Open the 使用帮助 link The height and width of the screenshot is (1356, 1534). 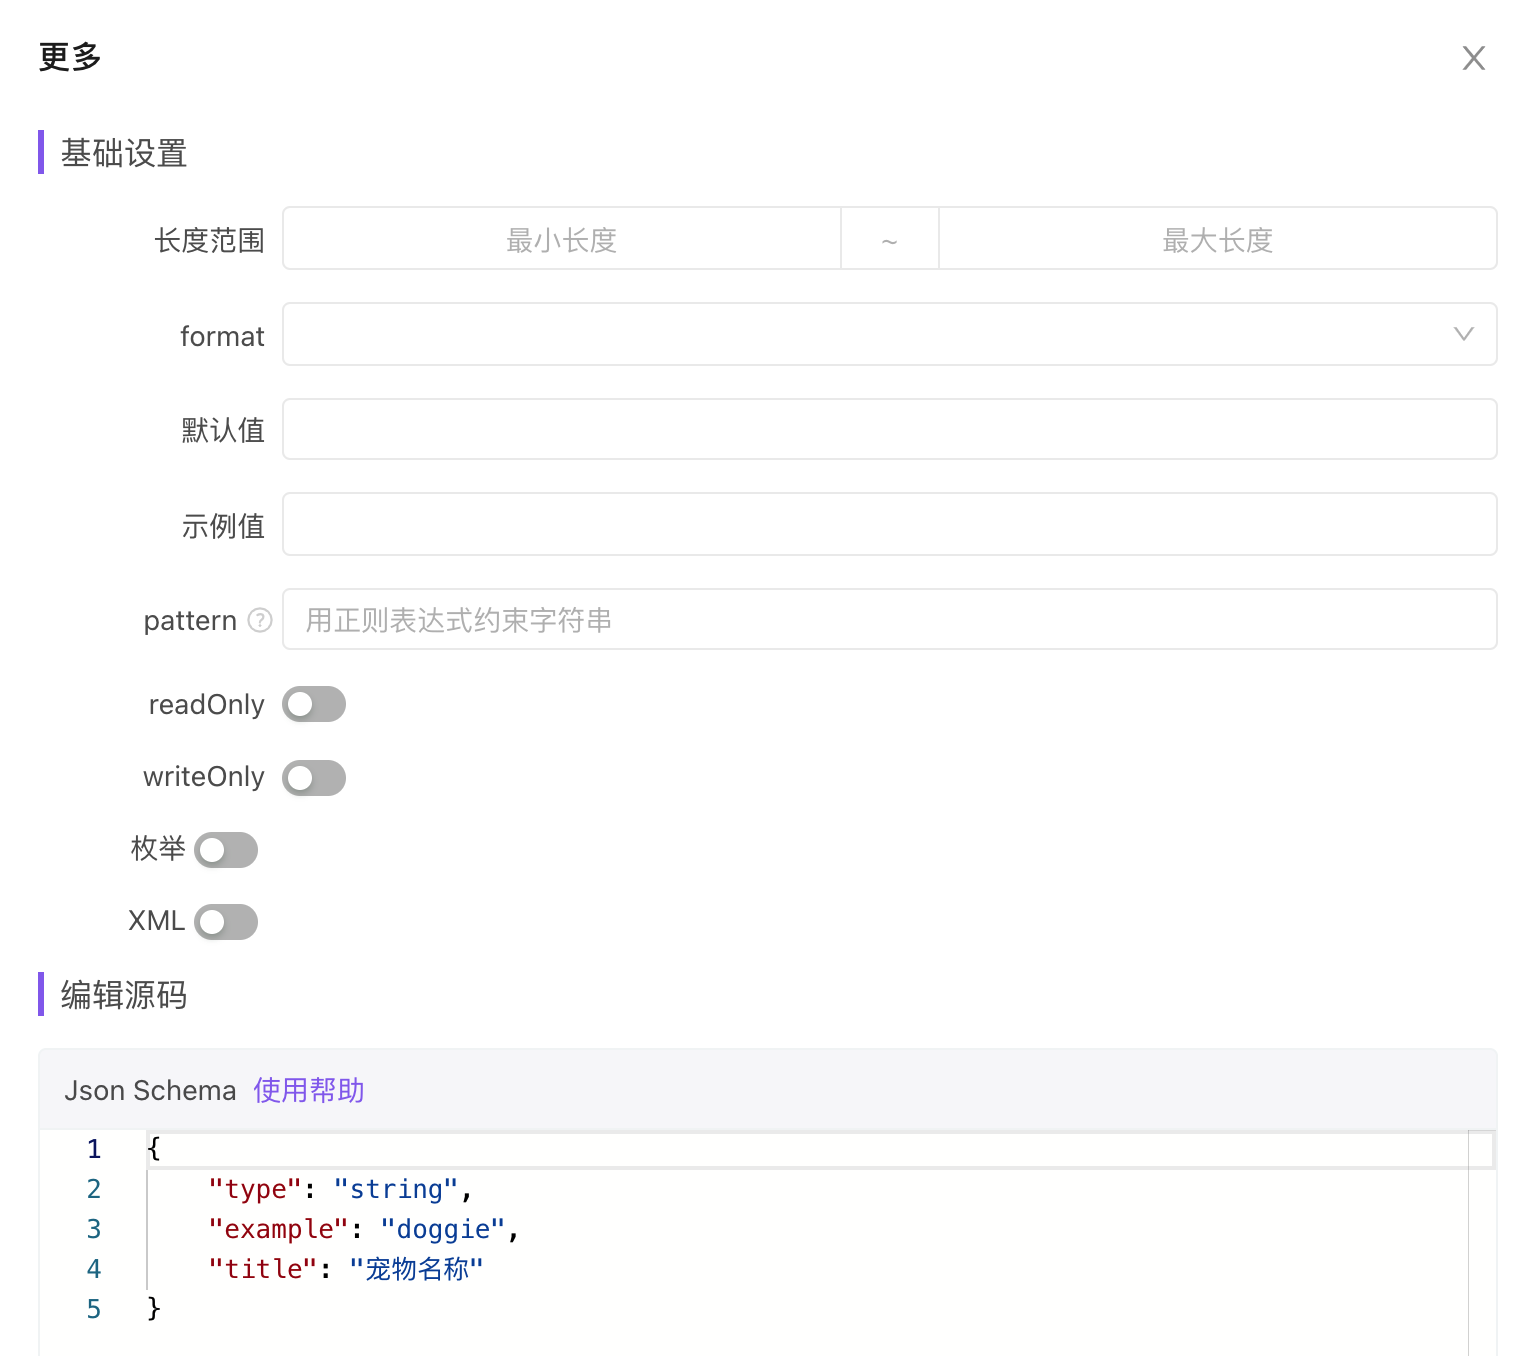click(x=309, y=1090)
